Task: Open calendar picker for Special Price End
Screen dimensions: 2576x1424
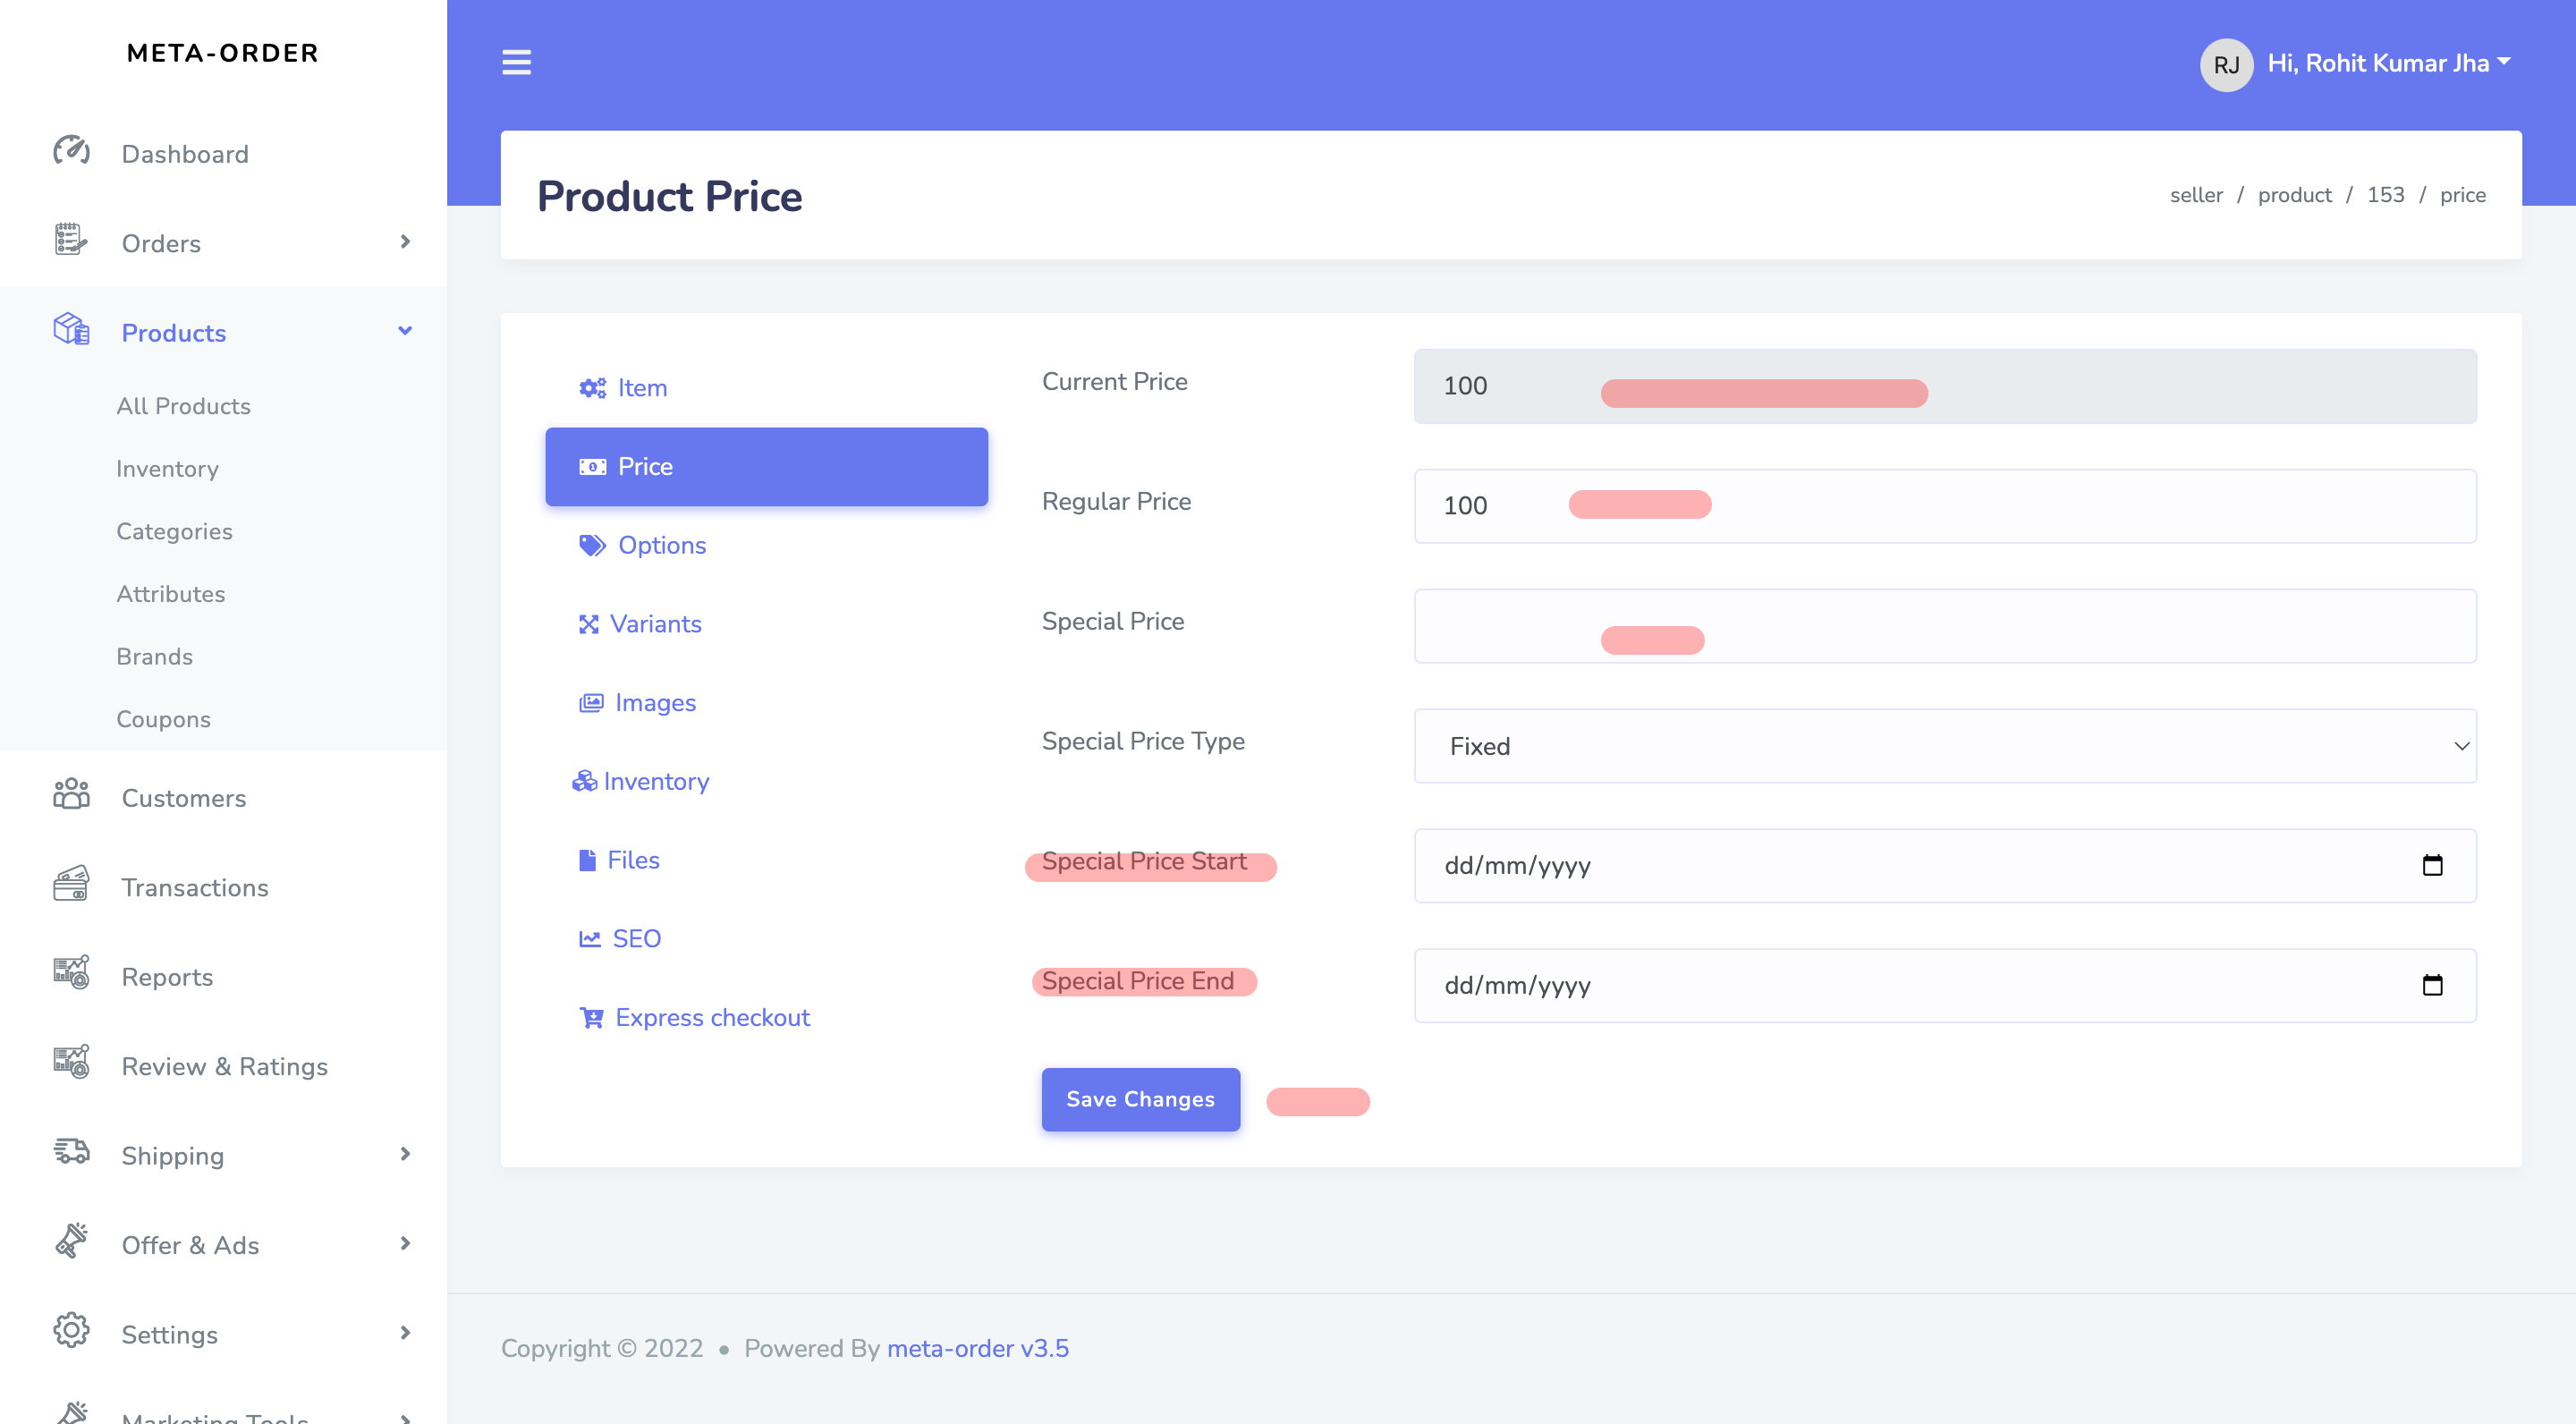Action: [x=2432, y=985]
